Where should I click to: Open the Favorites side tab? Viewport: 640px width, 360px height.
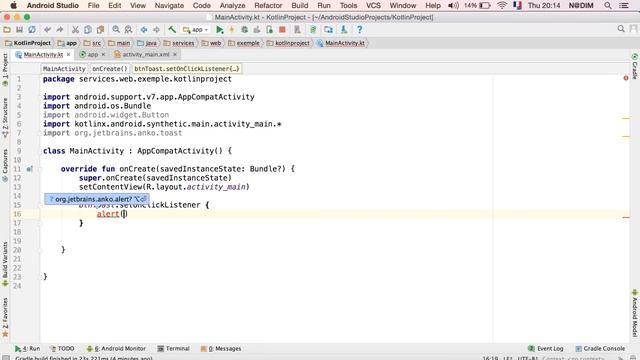click(x=5, y=317)
